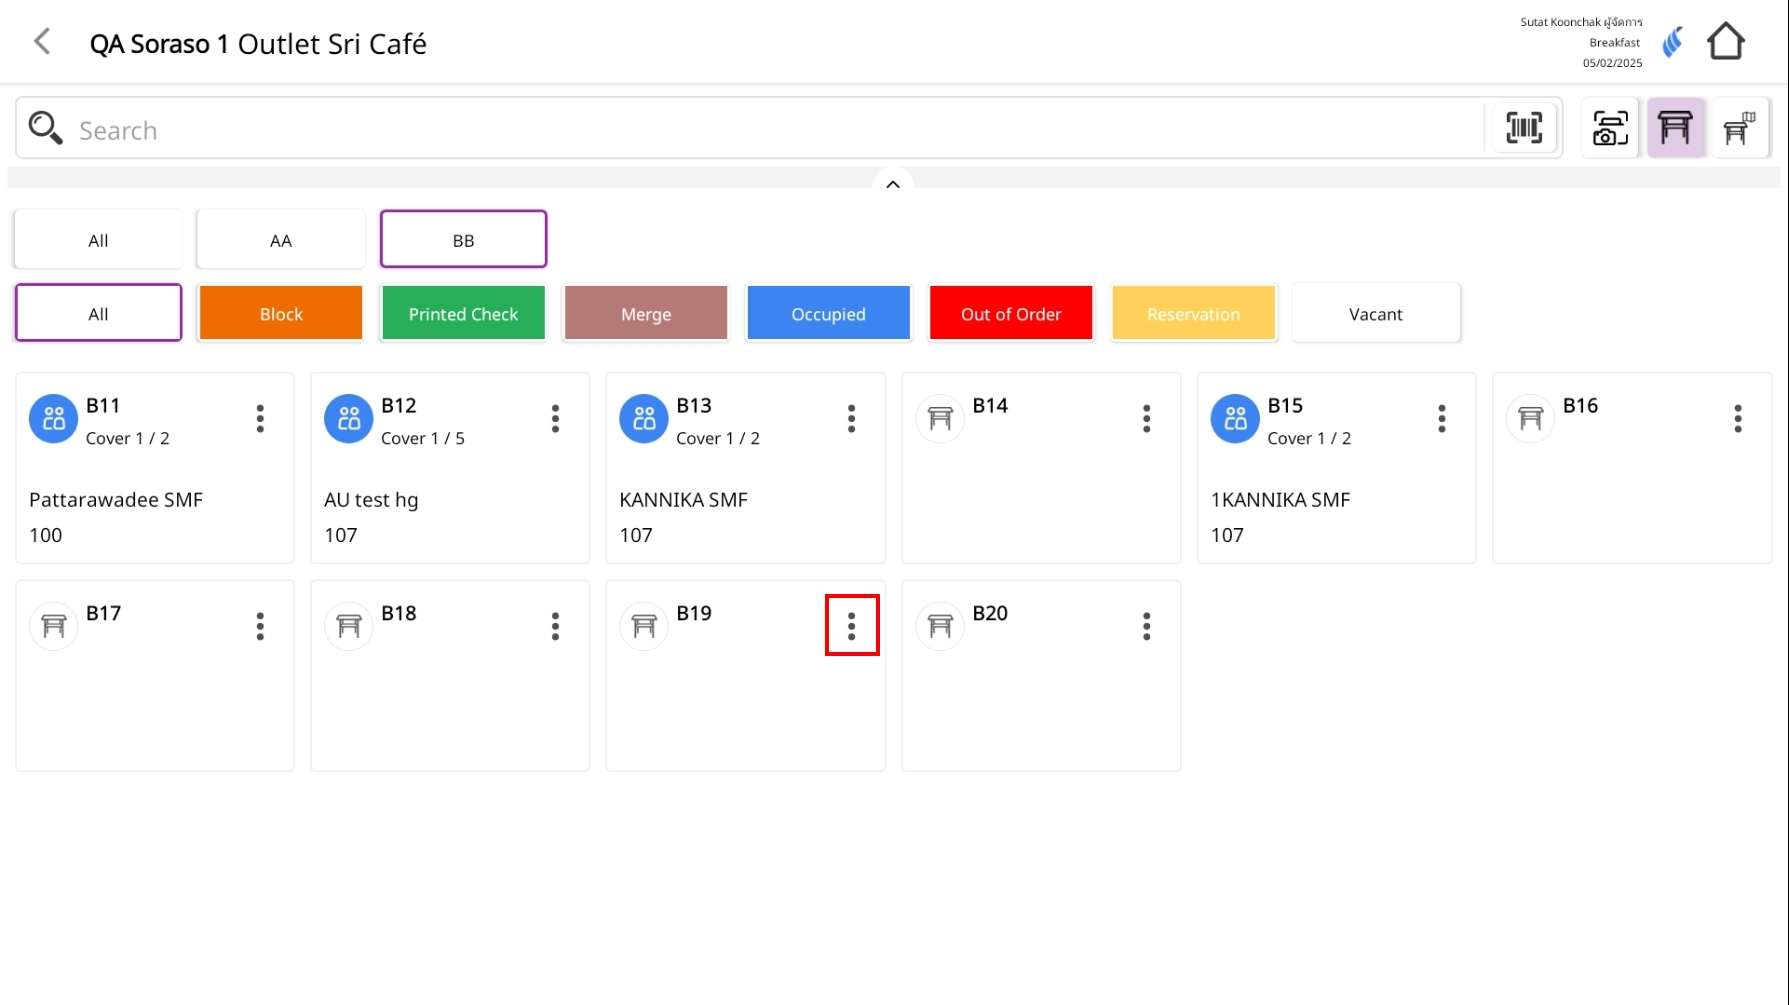Open the three-dot menu for table B19
Screen dimensions: 1789x1005
(851, 626)
